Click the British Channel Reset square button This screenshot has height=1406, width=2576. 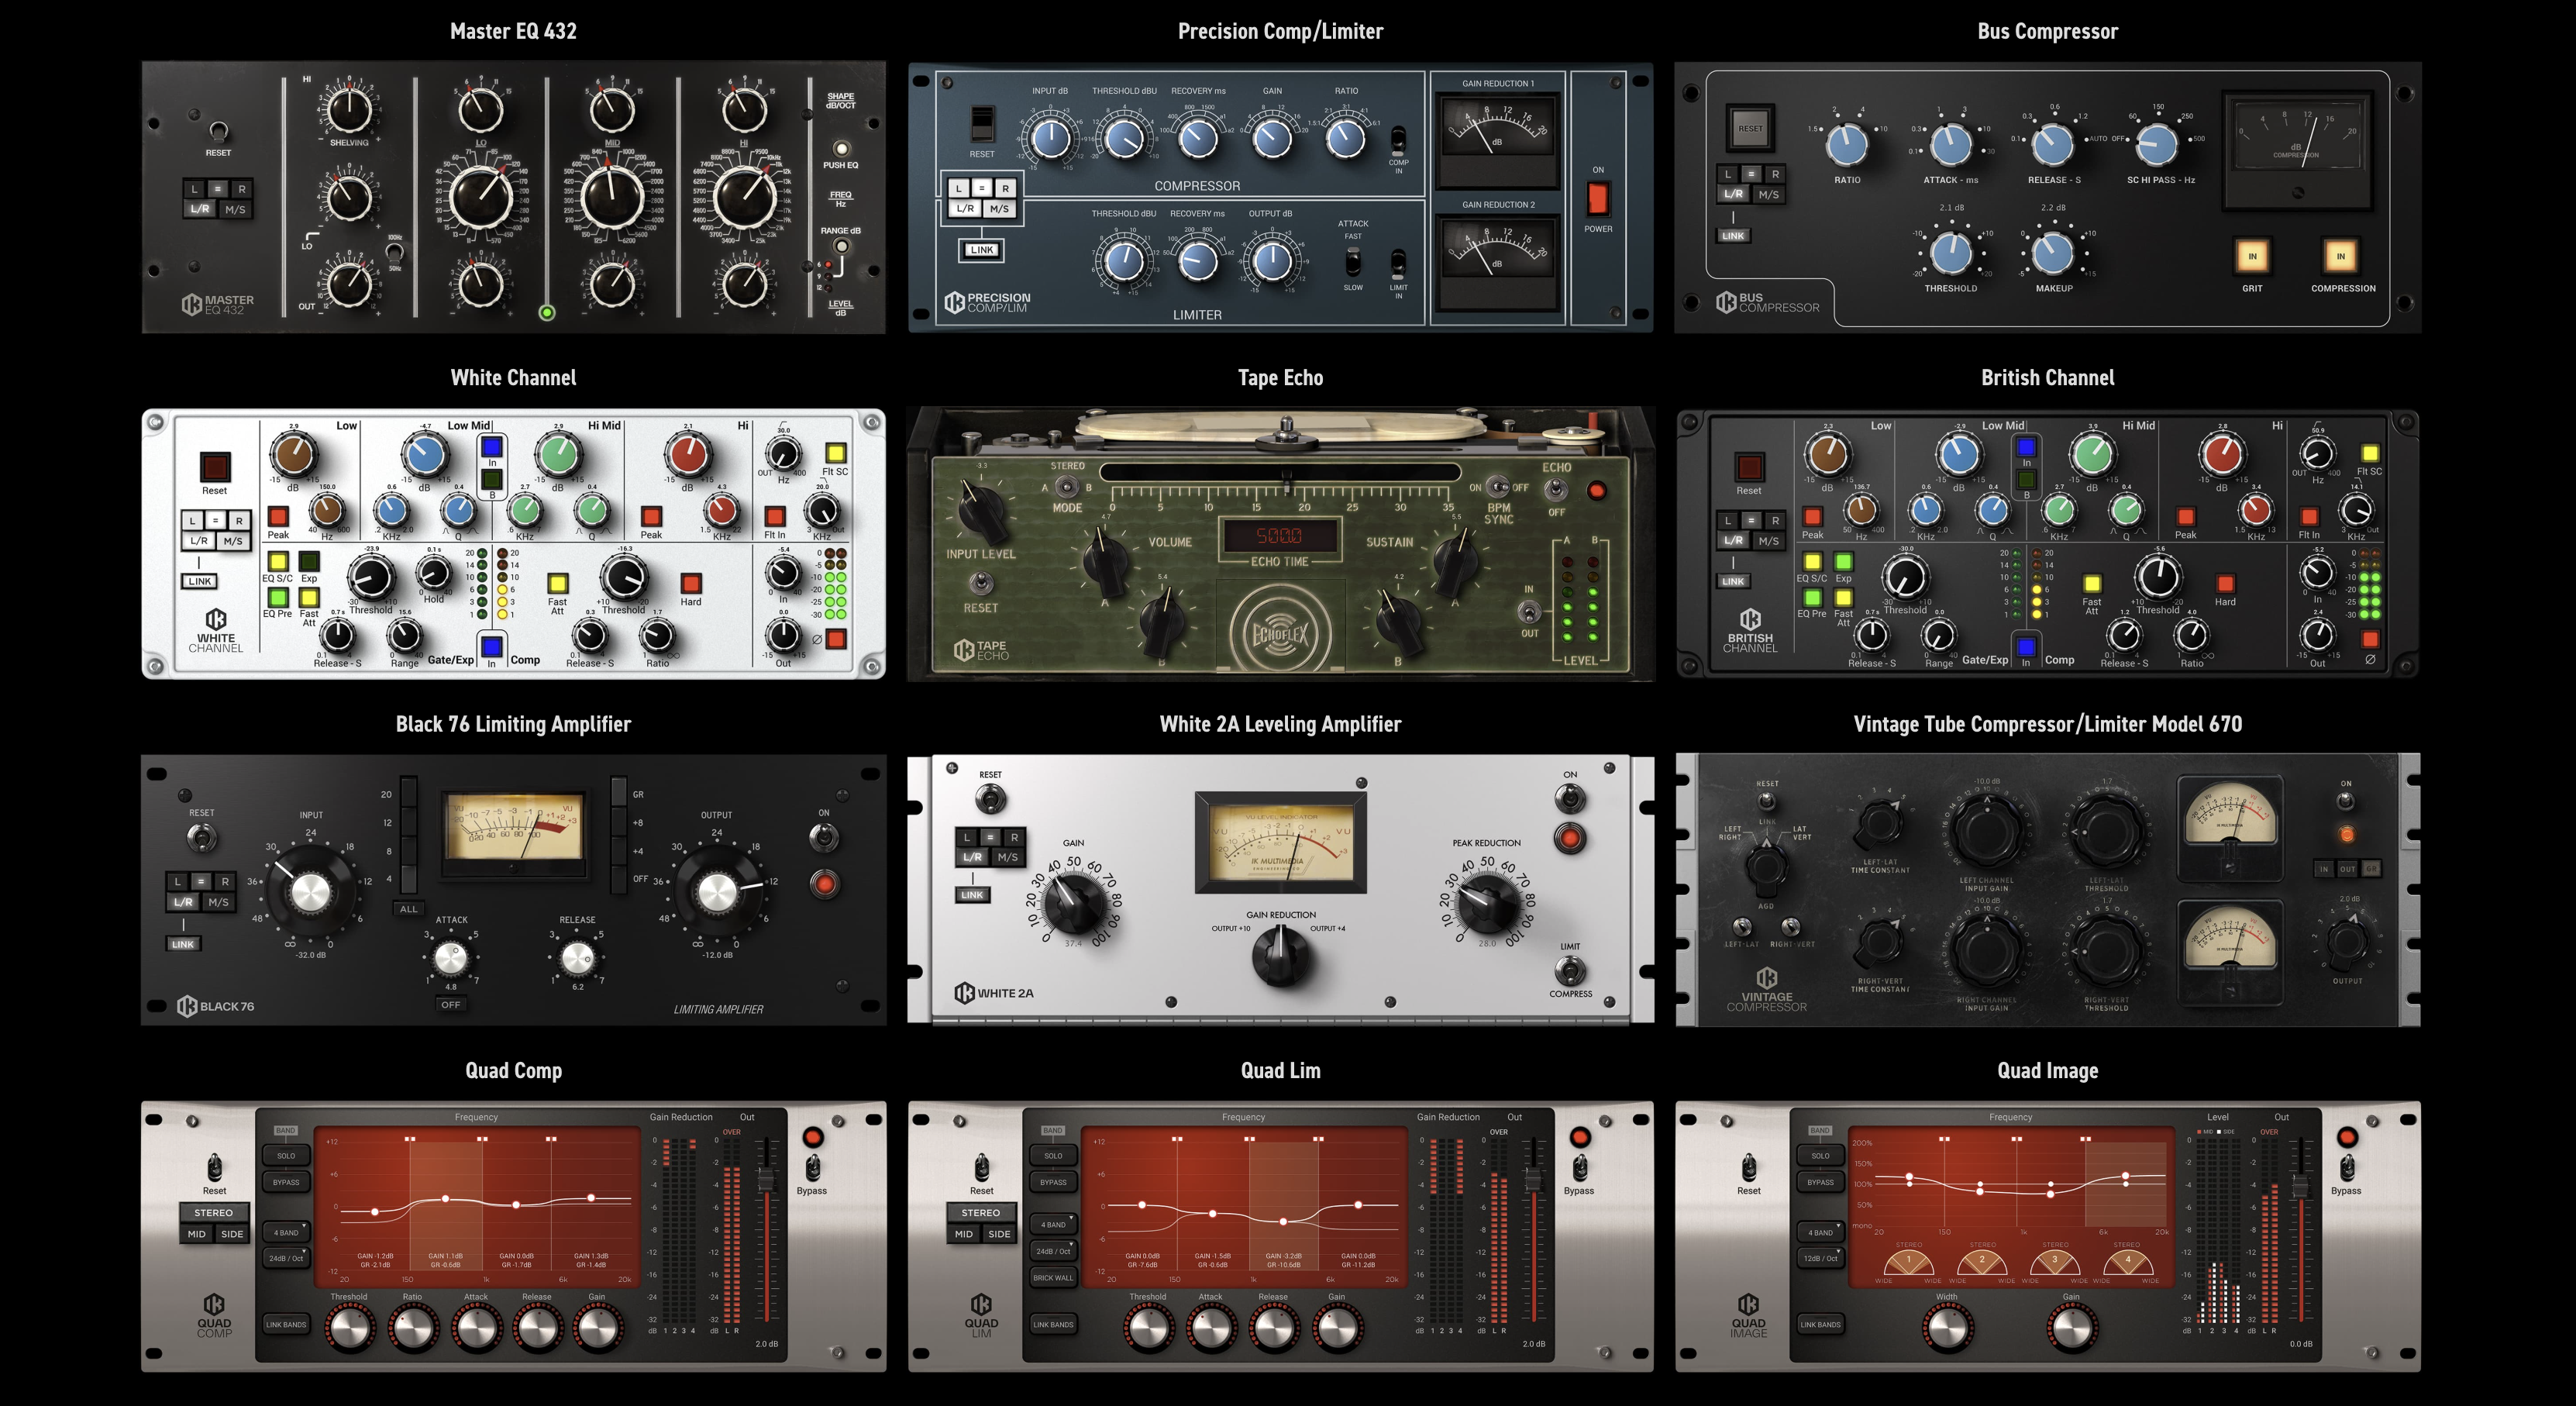pyautogui.click(x=1749, y=467)
